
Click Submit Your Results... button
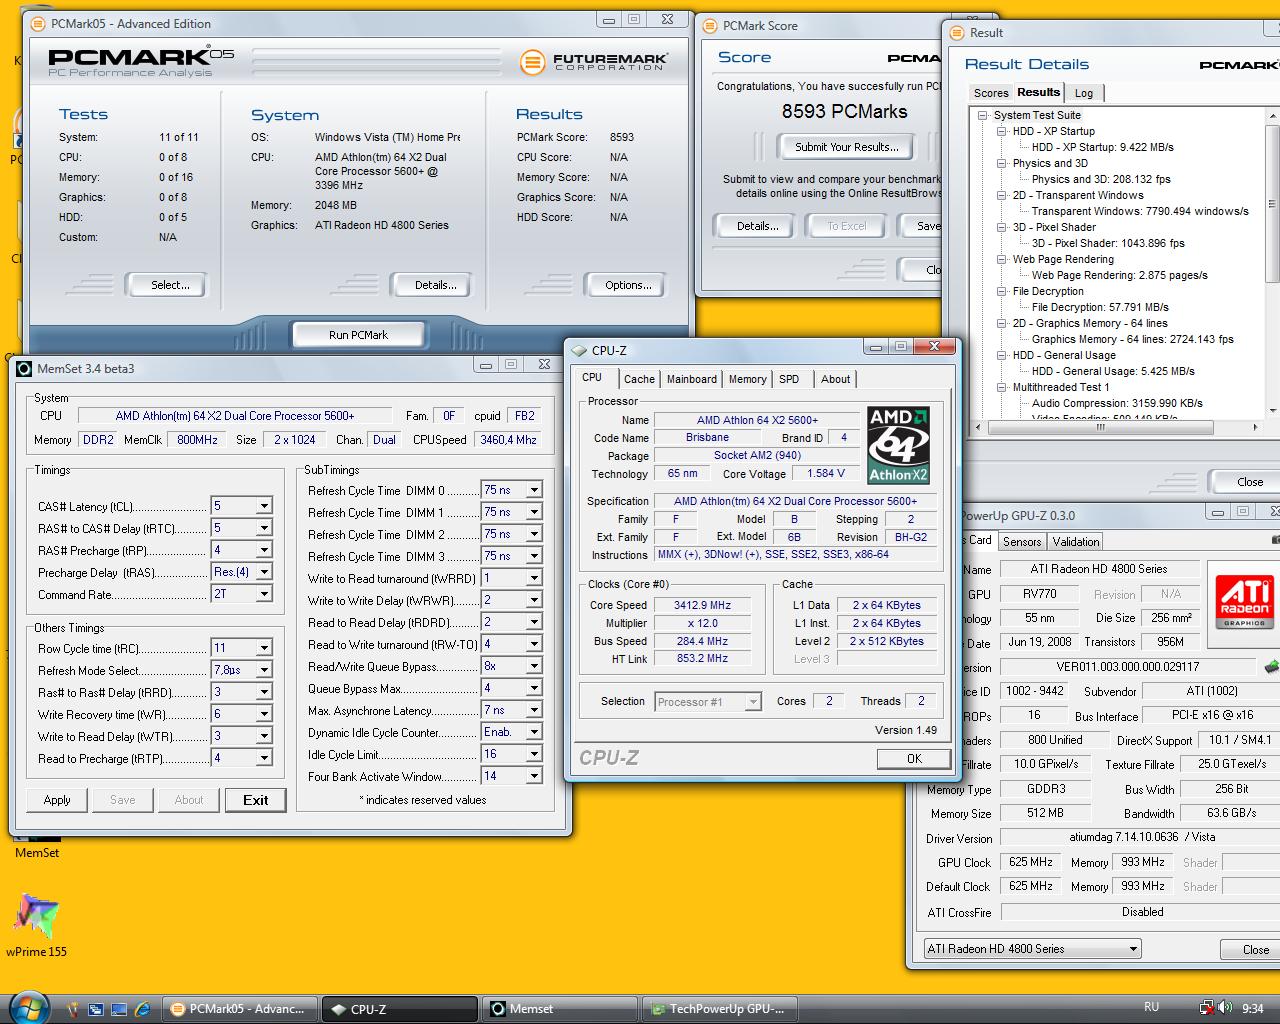[846, 147]
